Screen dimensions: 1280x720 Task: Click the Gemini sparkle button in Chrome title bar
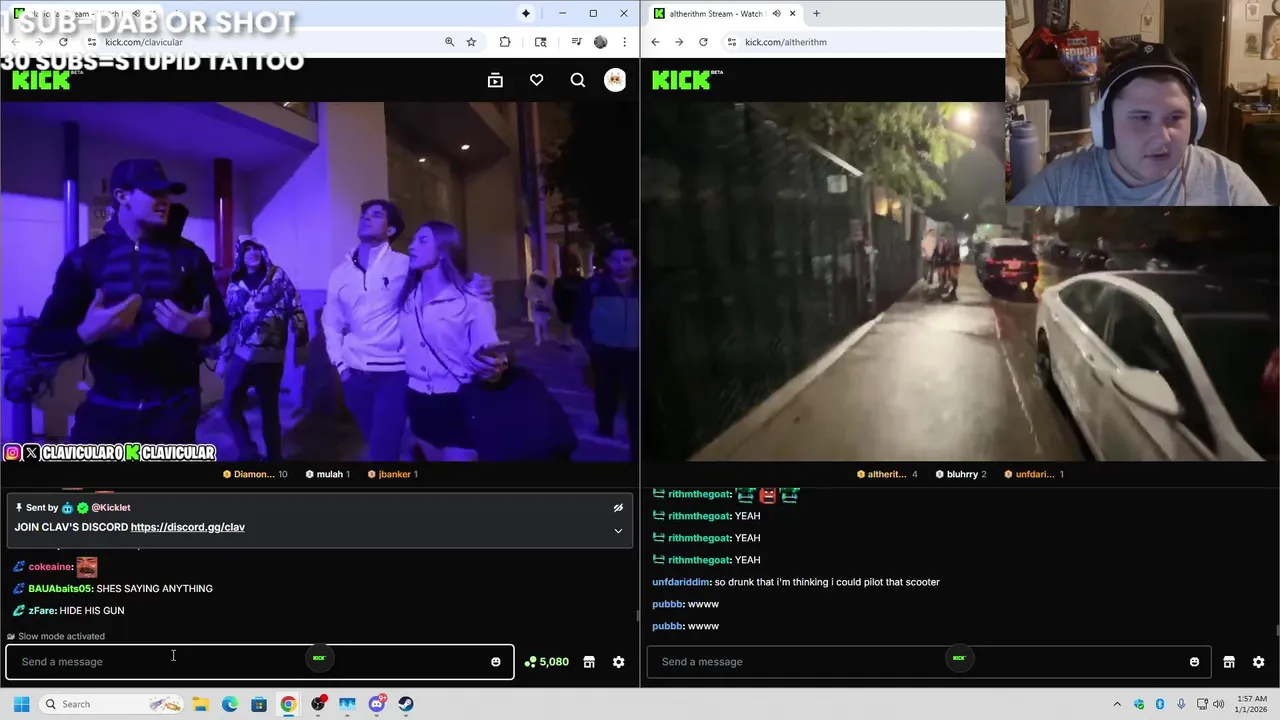pos(526,13)
